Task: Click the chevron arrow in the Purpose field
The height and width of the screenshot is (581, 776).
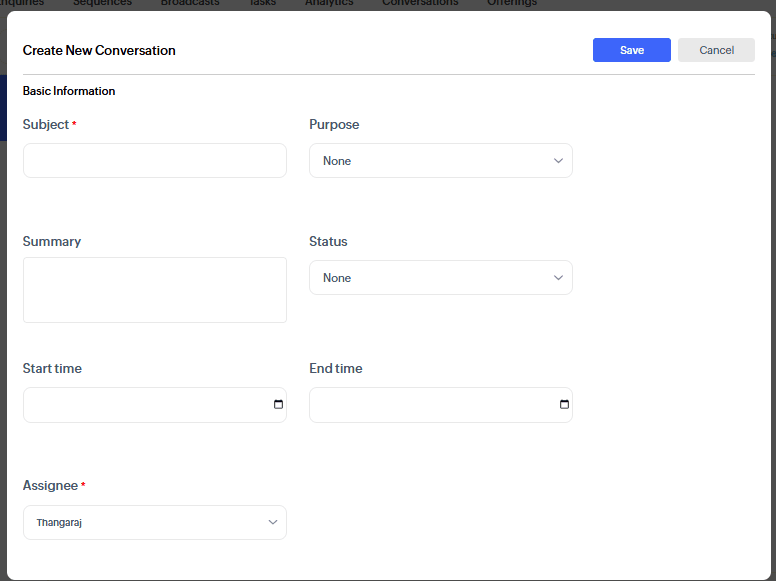Action: (x=558, y=160)
